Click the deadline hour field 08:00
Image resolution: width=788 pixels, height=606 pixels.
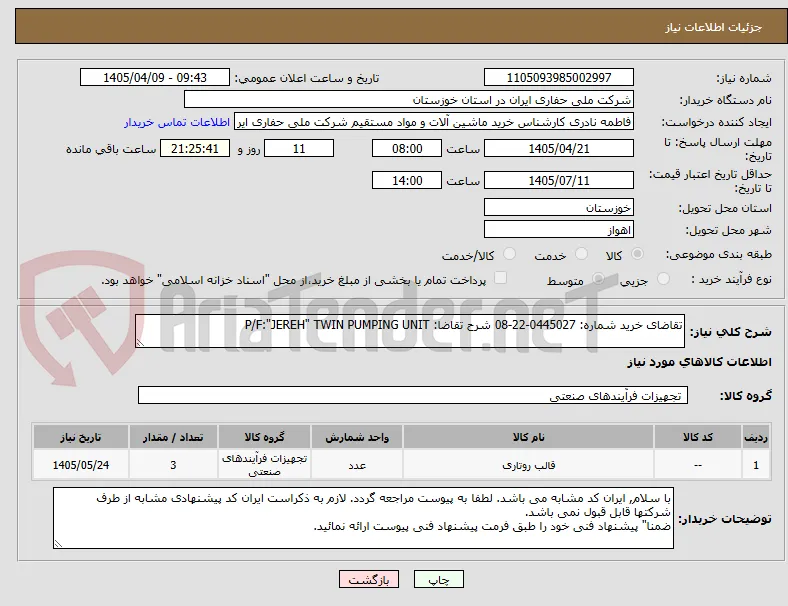coord(407,149)
